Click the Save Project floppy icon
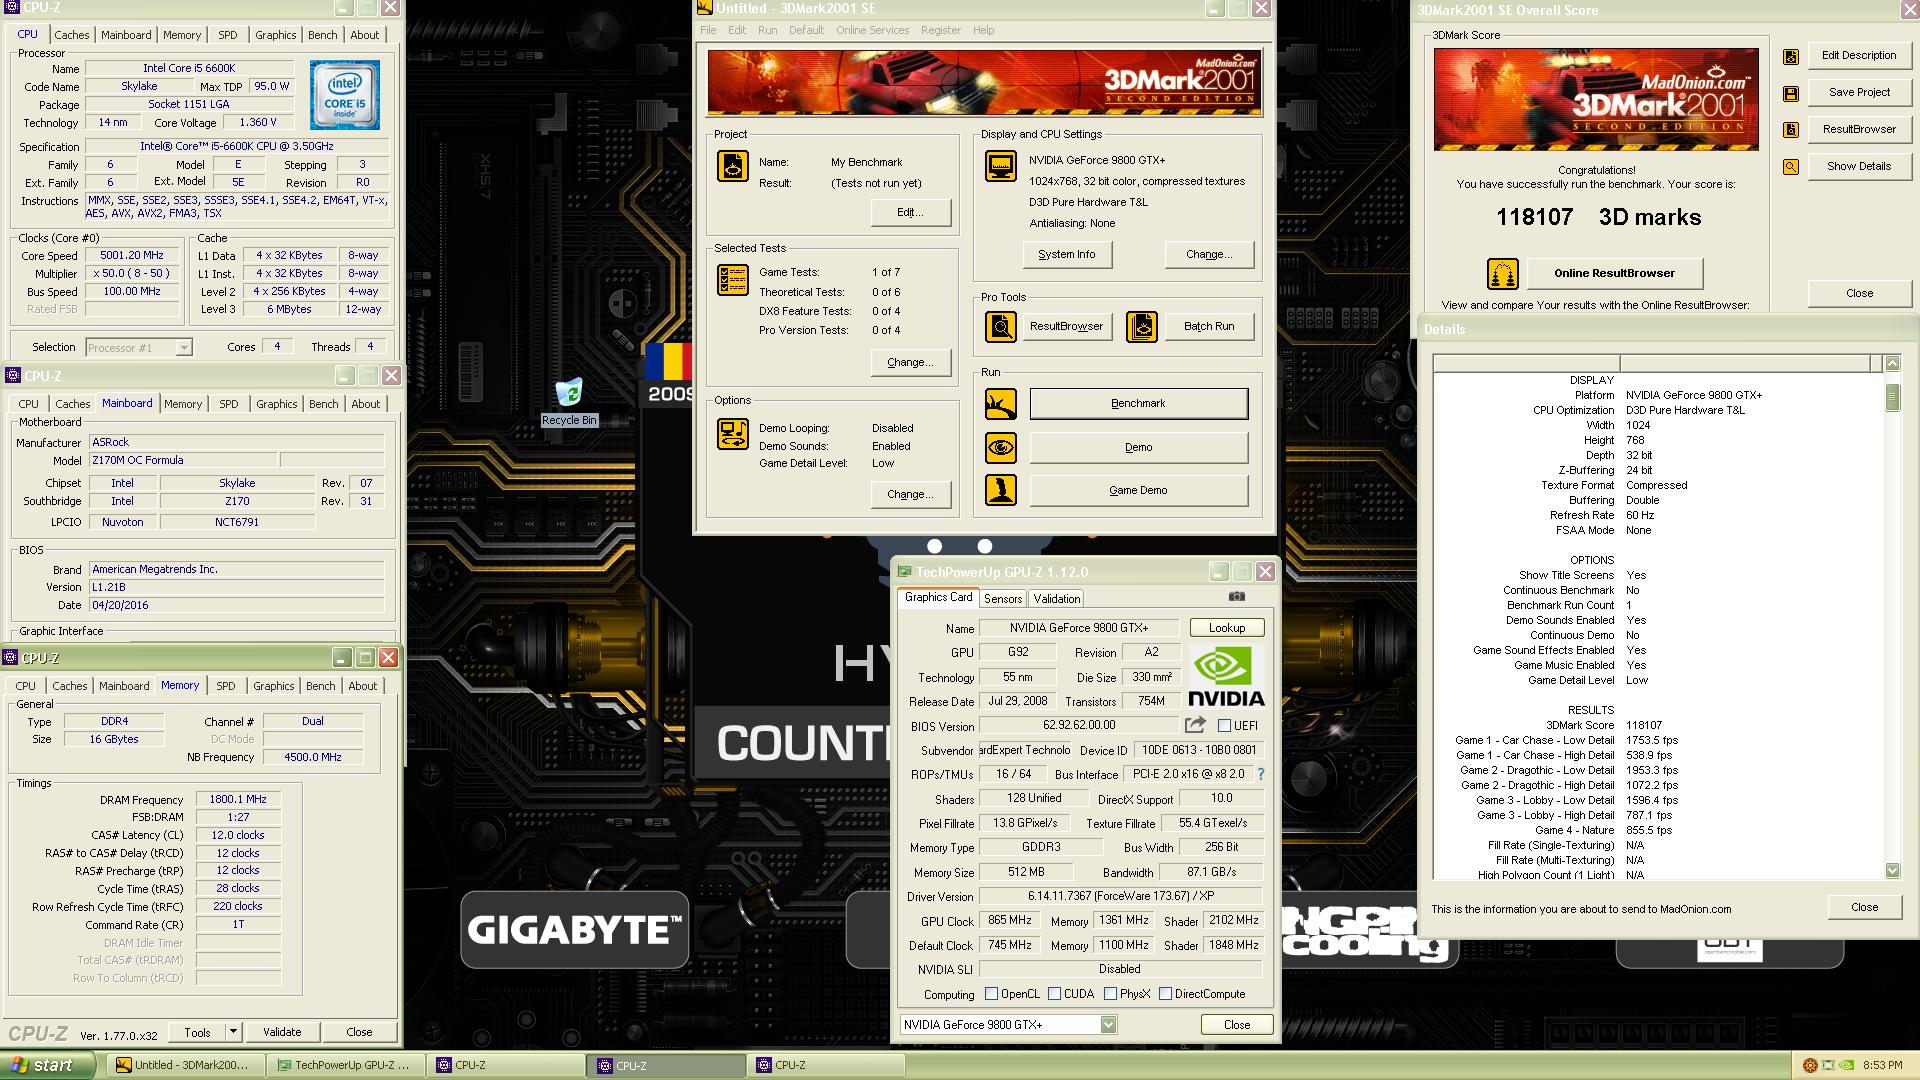 (1791, 93)
